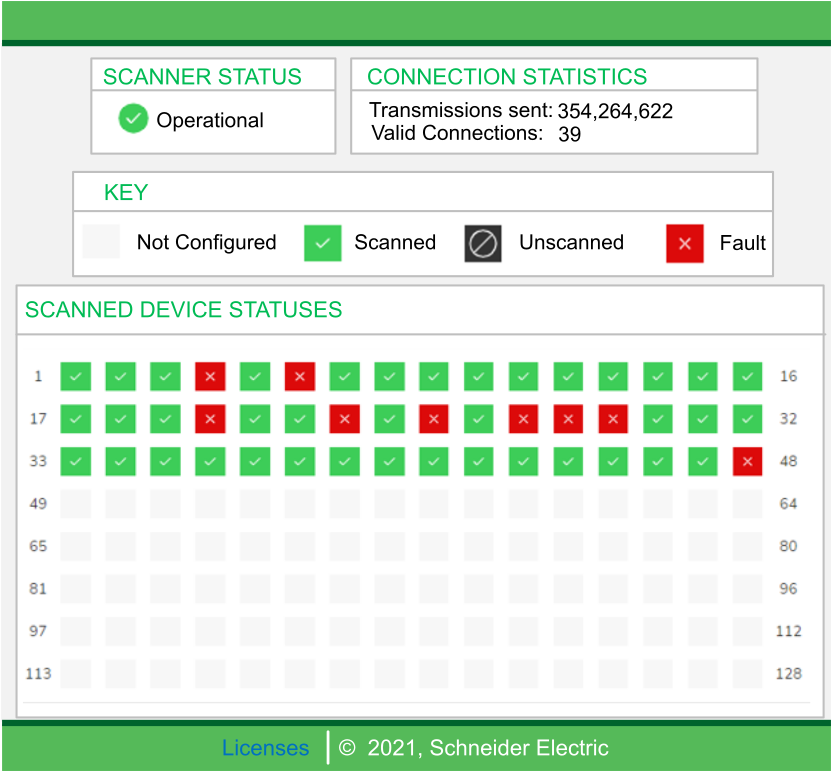Click device 16 scanned status icon
832x772 pixels.
pyautogui.click(x=747, y=376)
